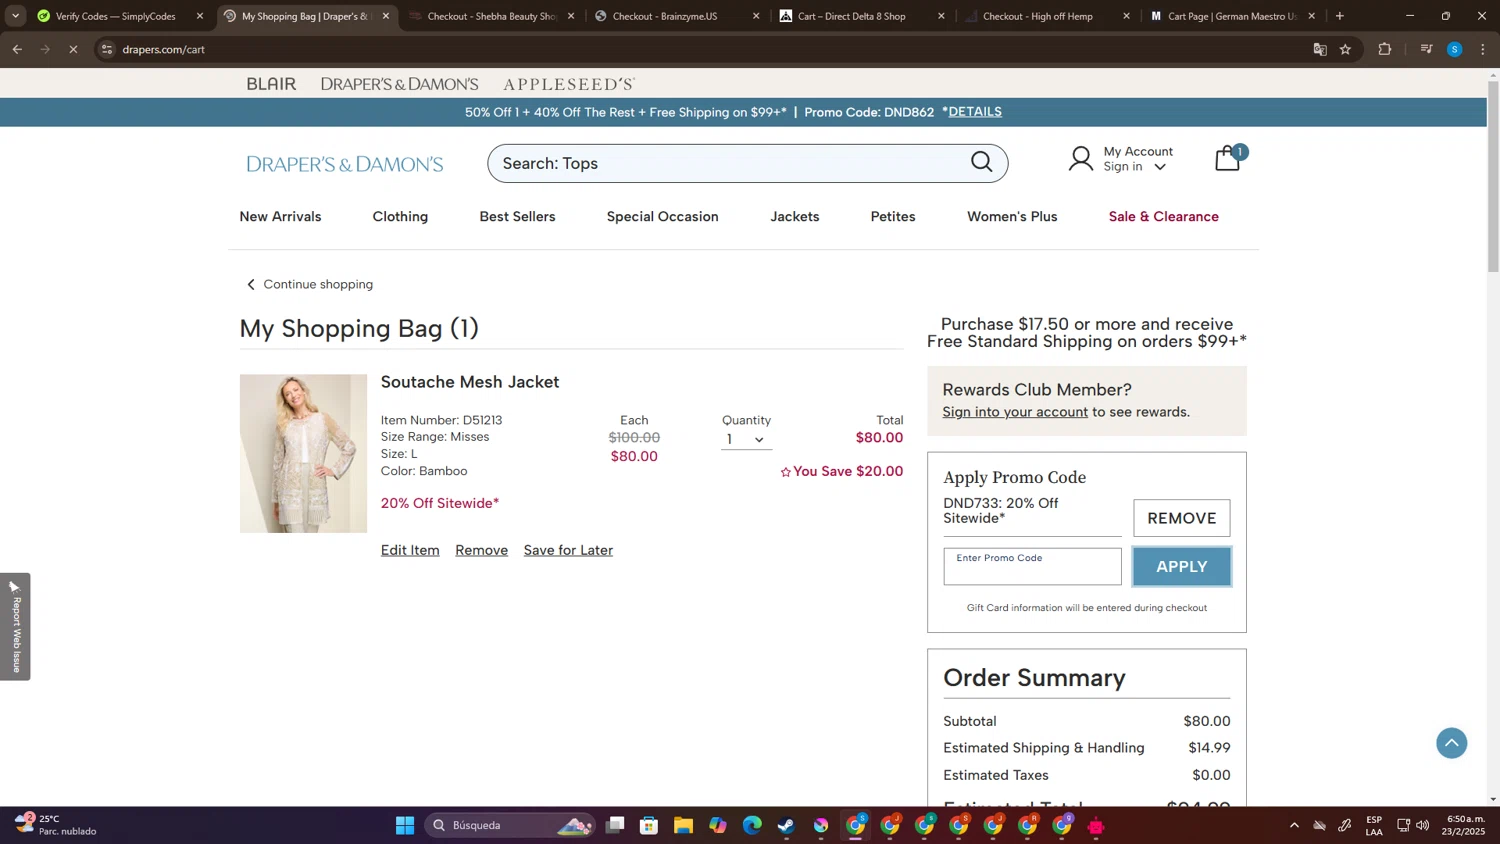Image resolution: width=1500 pixels, height=844 pixels.
Task: Click the translate page icon
Action: tap(1319, 49)
